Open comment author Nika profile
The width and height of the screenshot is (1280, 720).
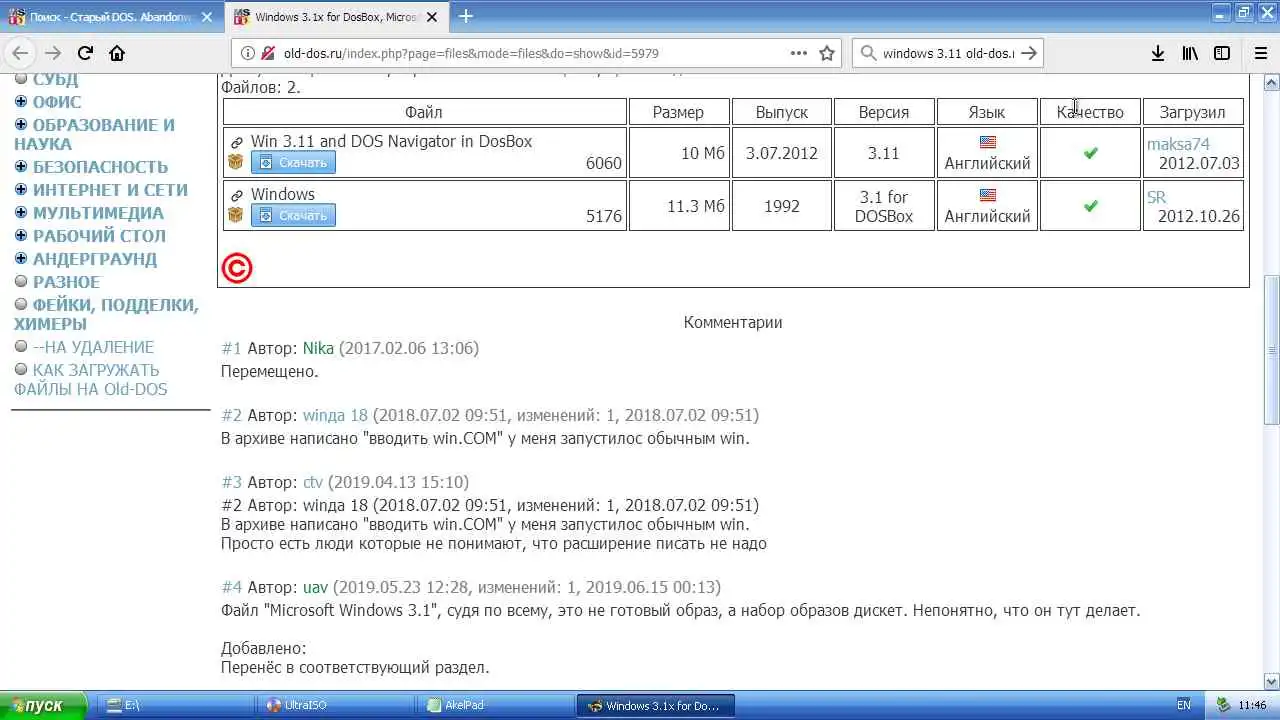[x=318, y=348]
